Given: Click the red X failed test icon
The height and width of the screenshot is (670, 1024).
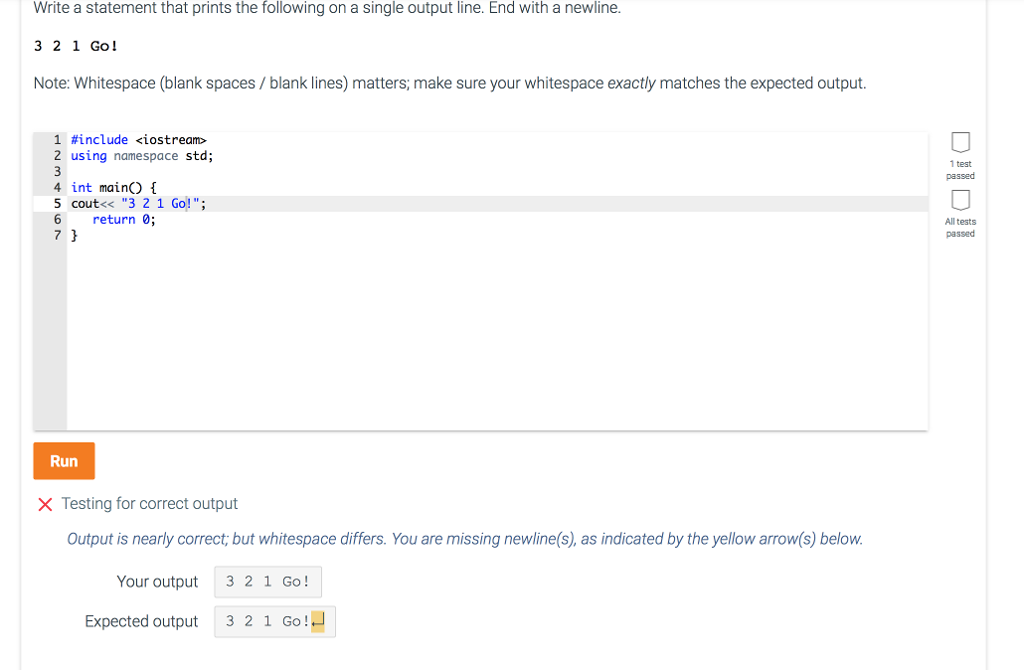Looking at the screenshot, I should click(45, 504).
